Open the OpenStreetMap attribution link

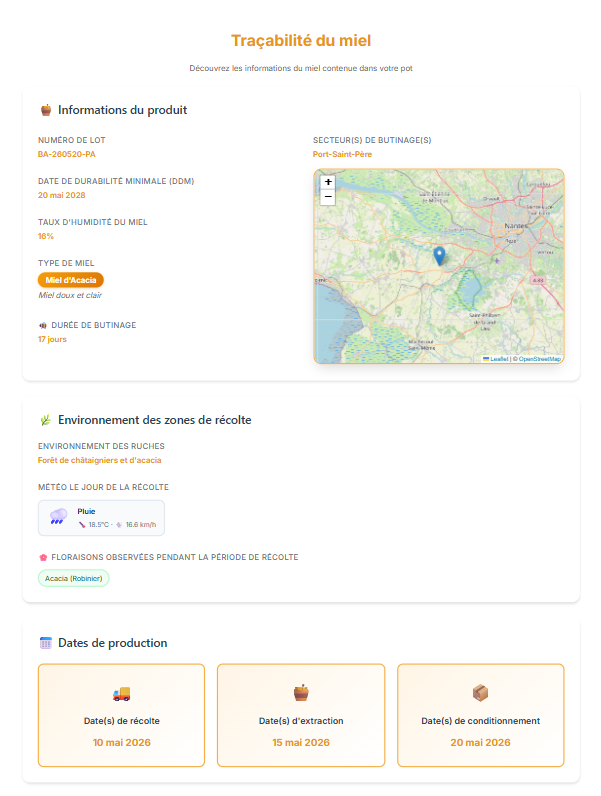coord(539,359)
